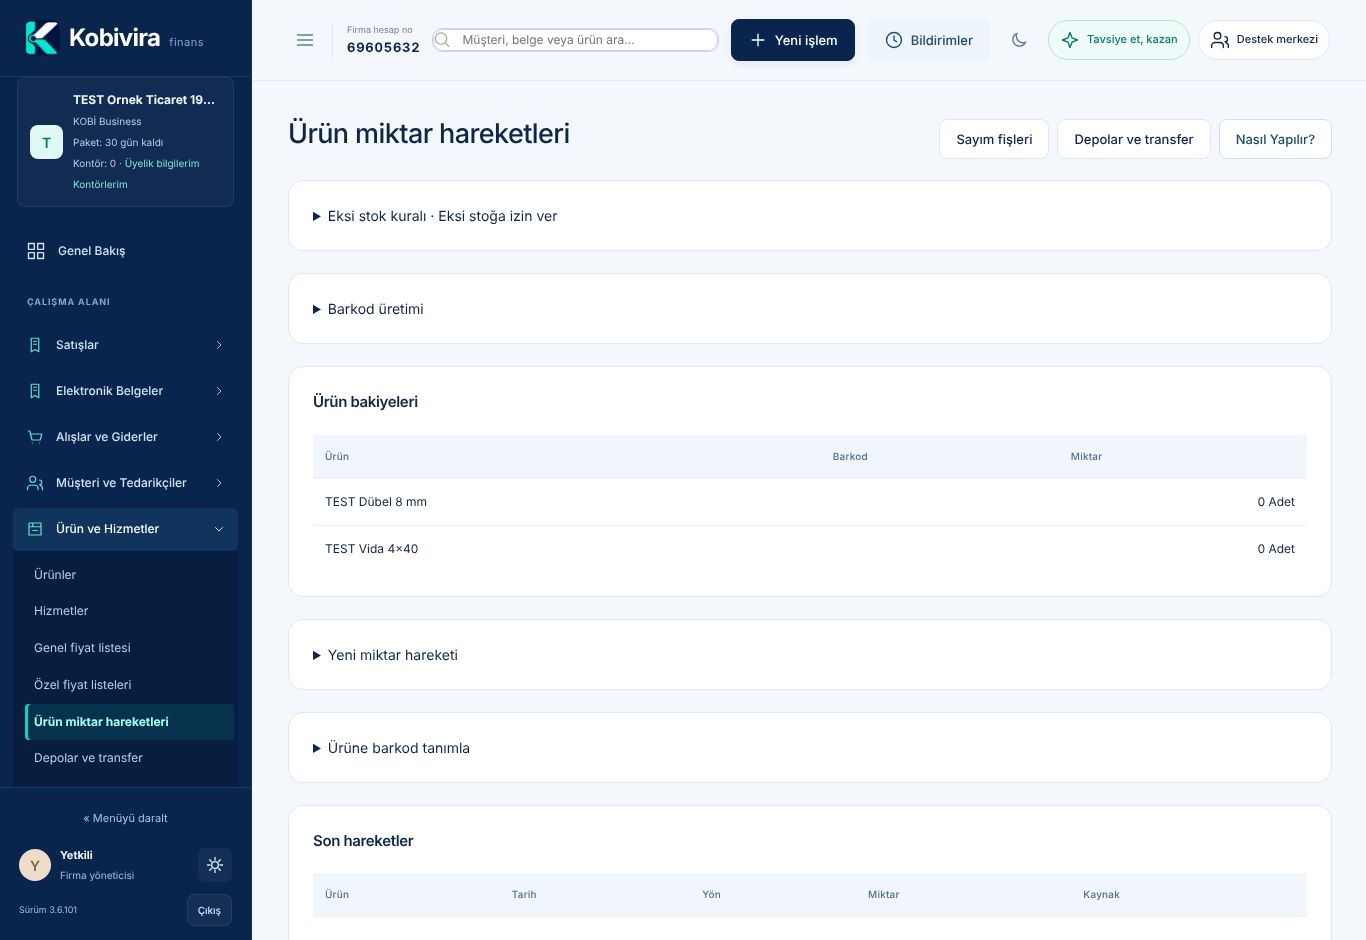Open Bildirimler notifications button

(x=929, y=40)
